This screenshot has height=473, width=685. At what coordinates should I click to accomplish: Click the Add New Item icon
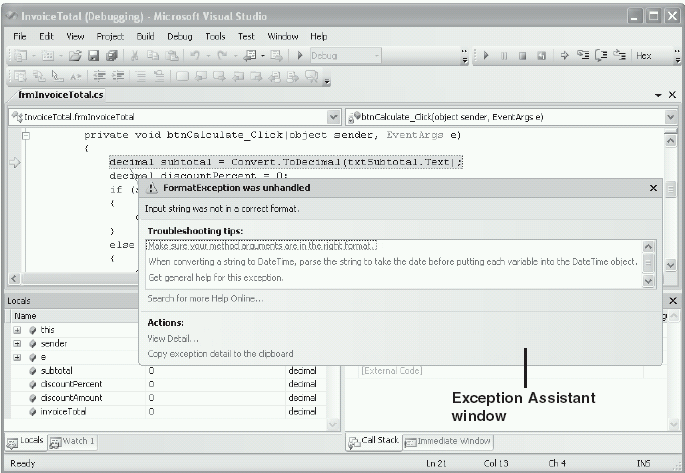[47, 55]
